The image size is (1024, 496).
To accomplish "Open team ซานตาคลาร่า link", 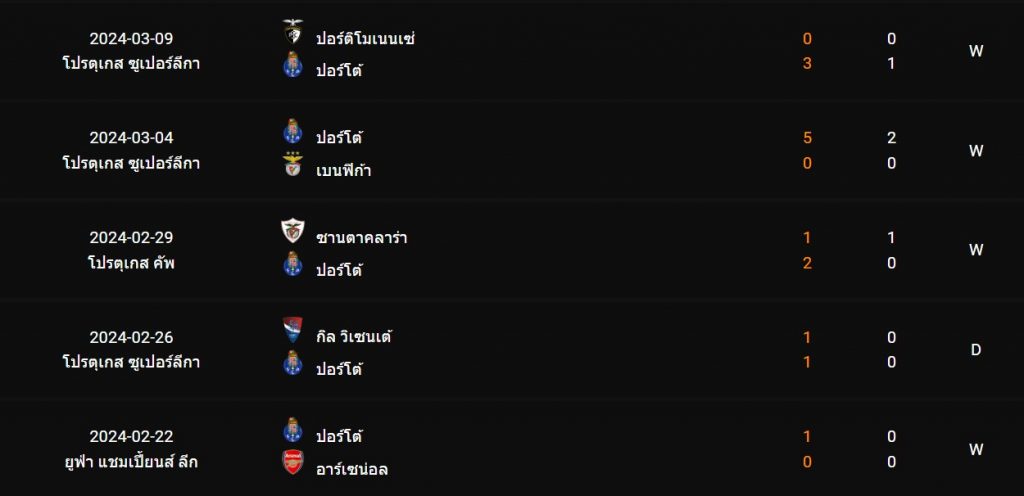I will (x=362, y=238).
